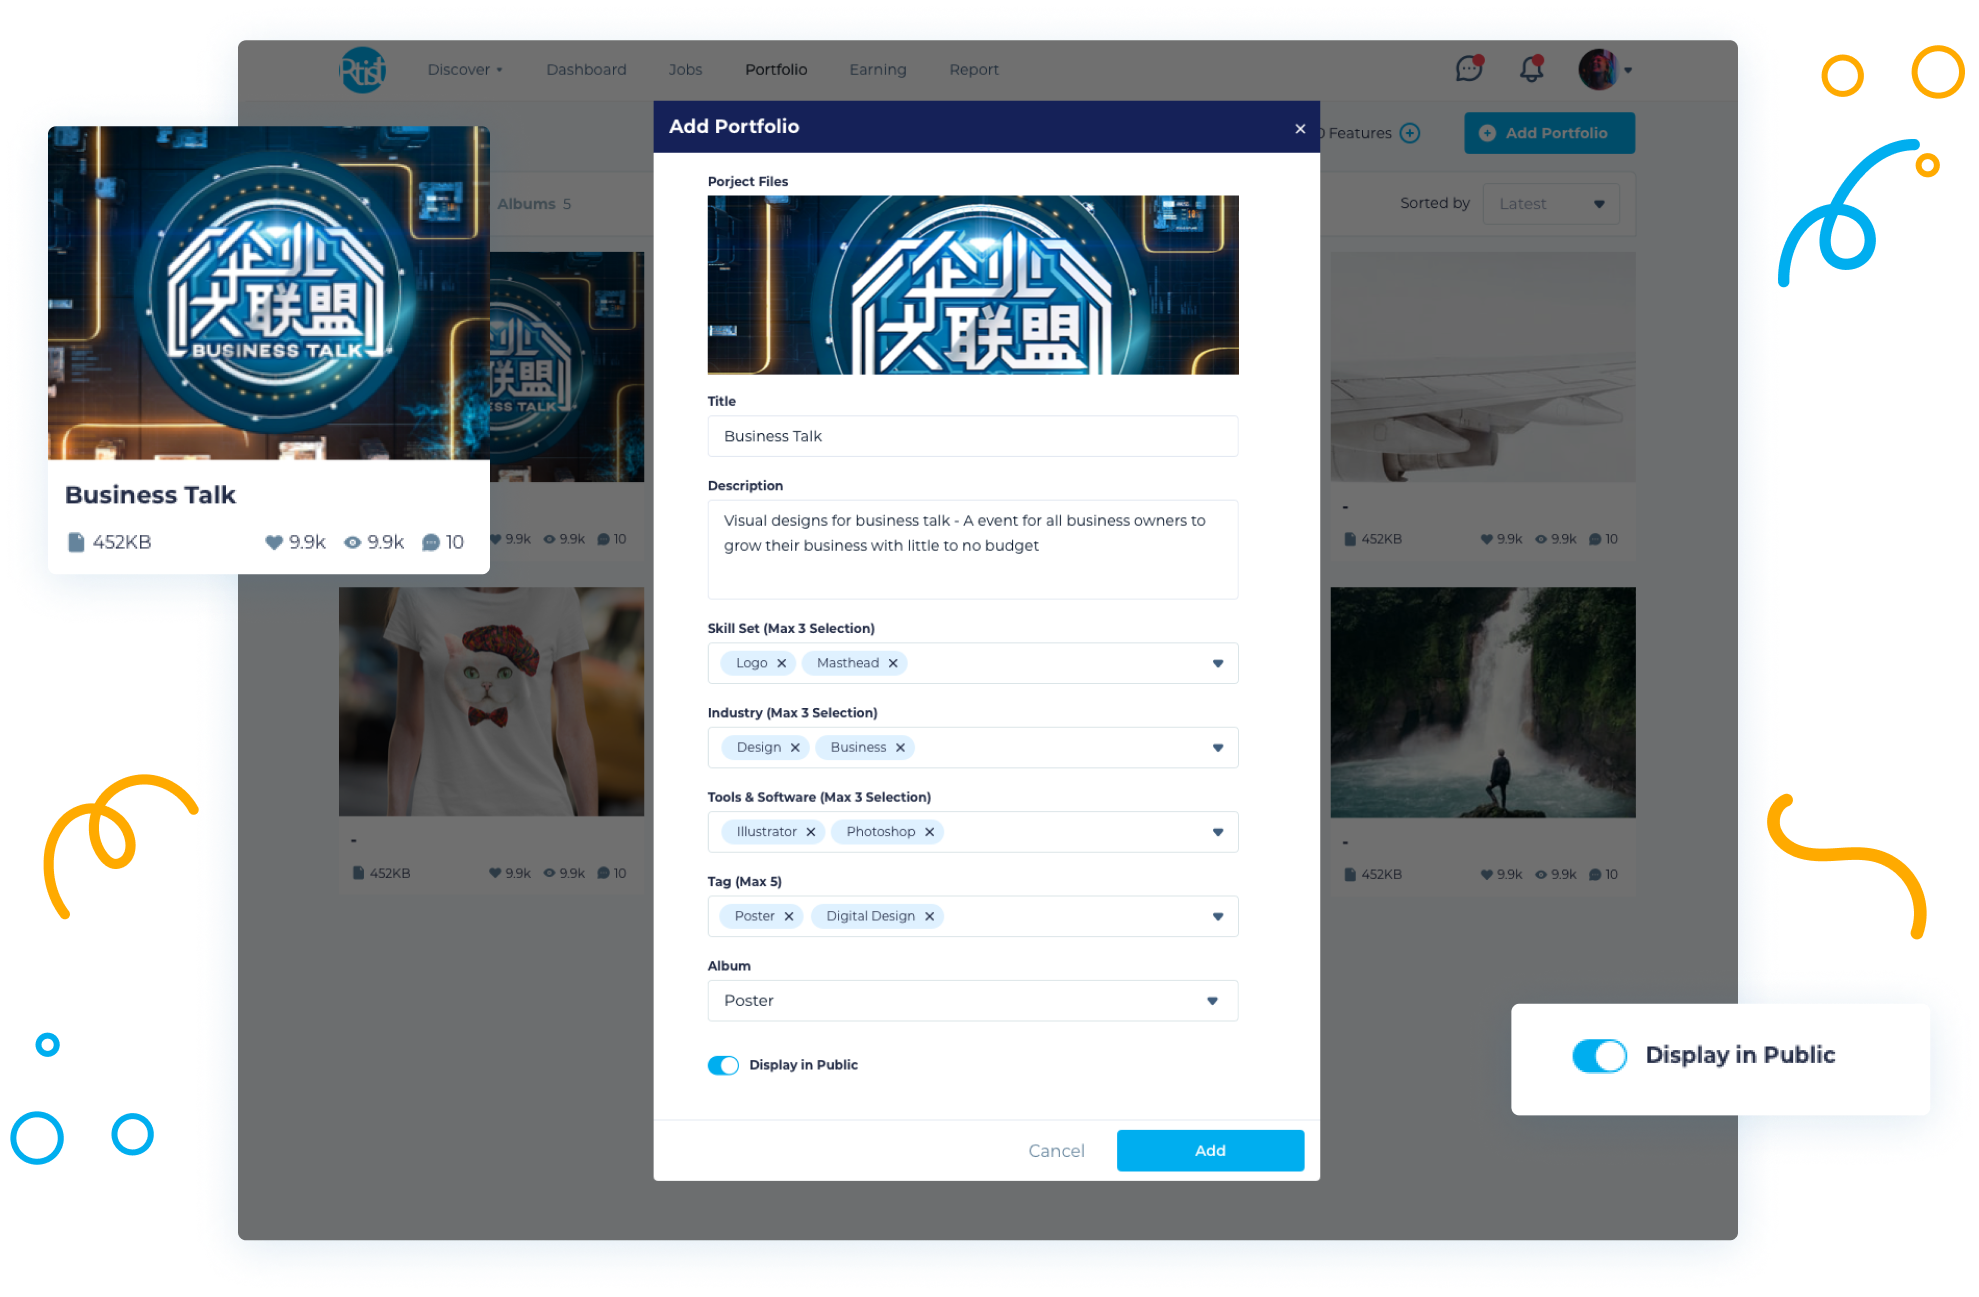Click the plus icon beside Features

coord(1410,133)
